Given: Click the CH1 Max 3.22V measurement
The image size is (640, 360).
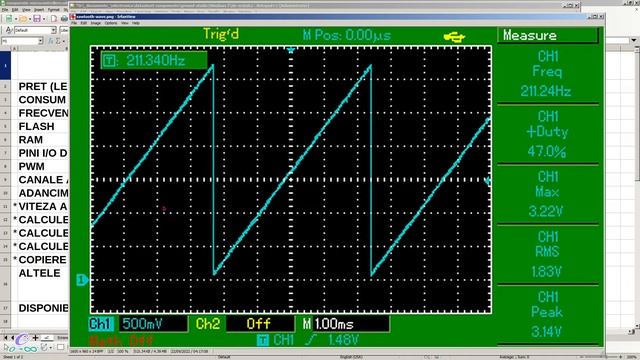Looking at the screenshot, I should coord(547,194).
